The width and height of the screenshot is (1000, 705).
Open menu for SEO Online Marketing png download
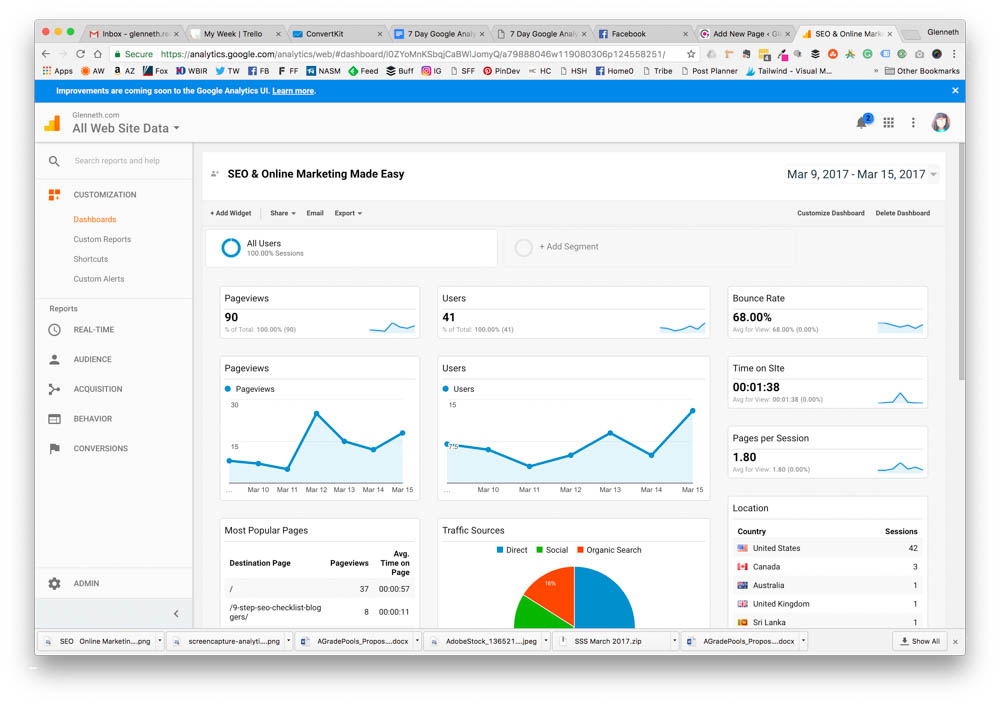[x=160, y=641]
